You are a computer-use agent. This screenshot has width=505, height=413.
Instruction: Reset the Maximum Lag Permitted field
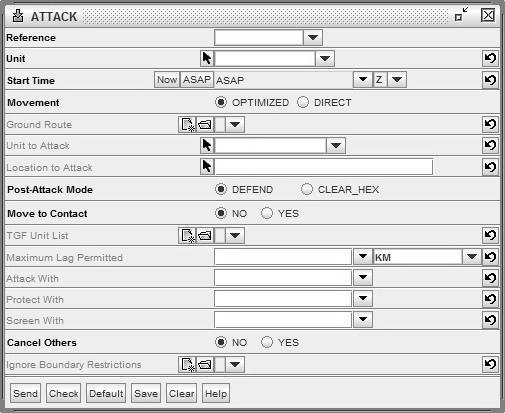coord(490,257)
